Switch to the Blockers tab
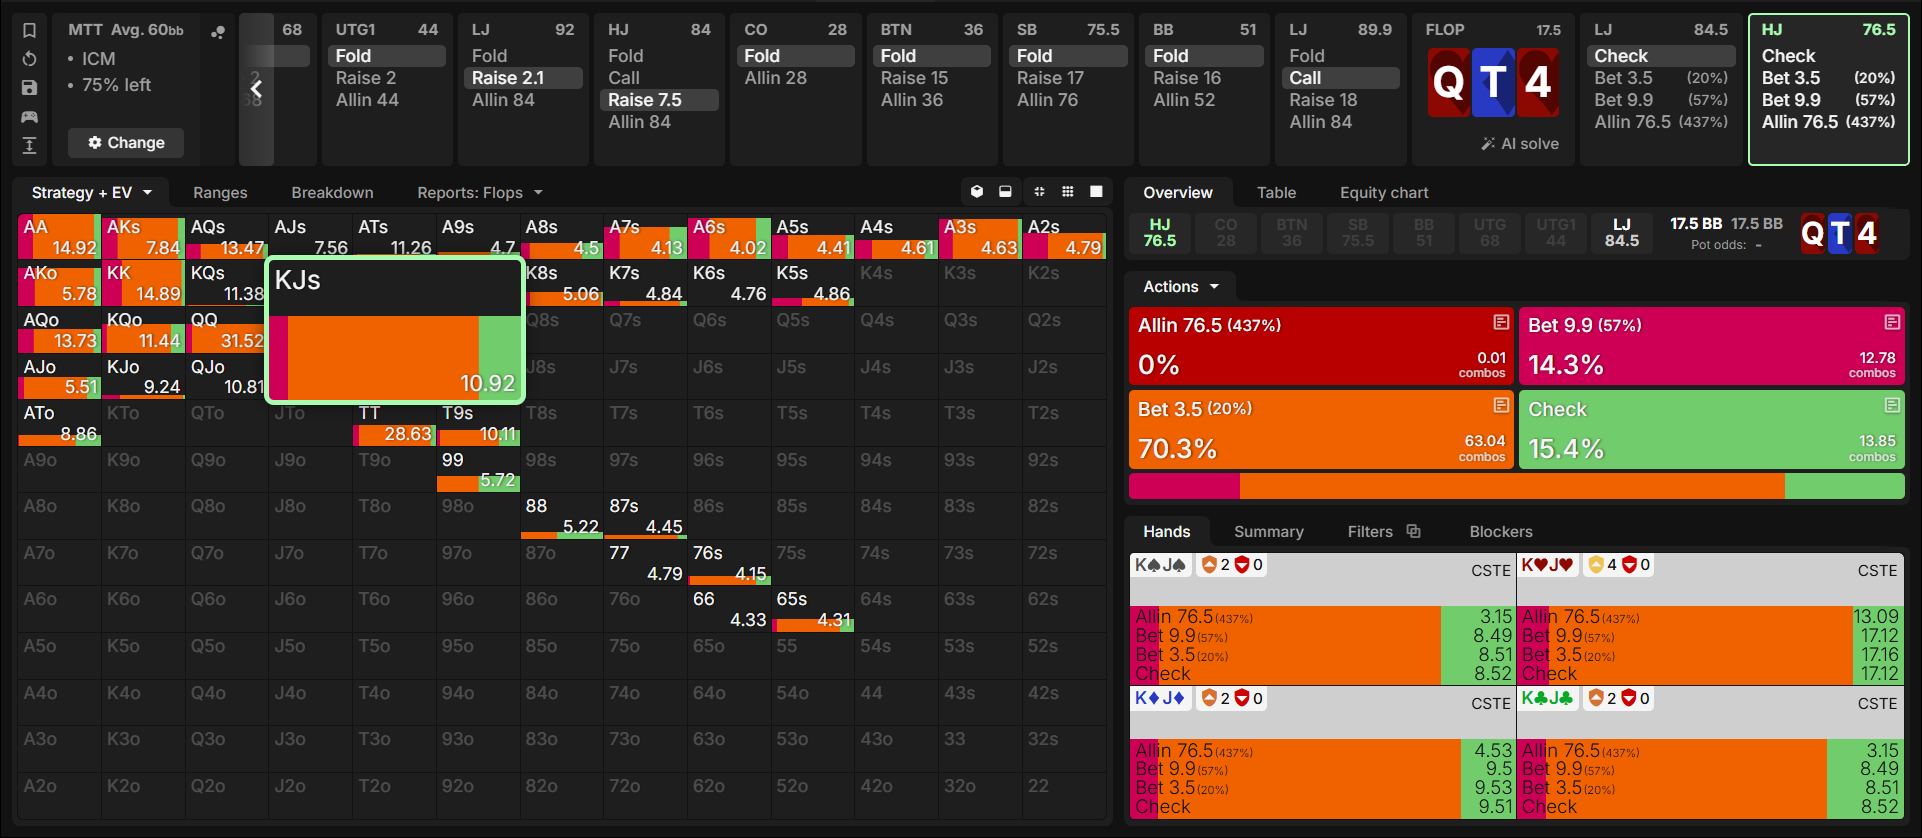Image resolution: width=1922 pixels, height=838 pixels. [1500, 531]
